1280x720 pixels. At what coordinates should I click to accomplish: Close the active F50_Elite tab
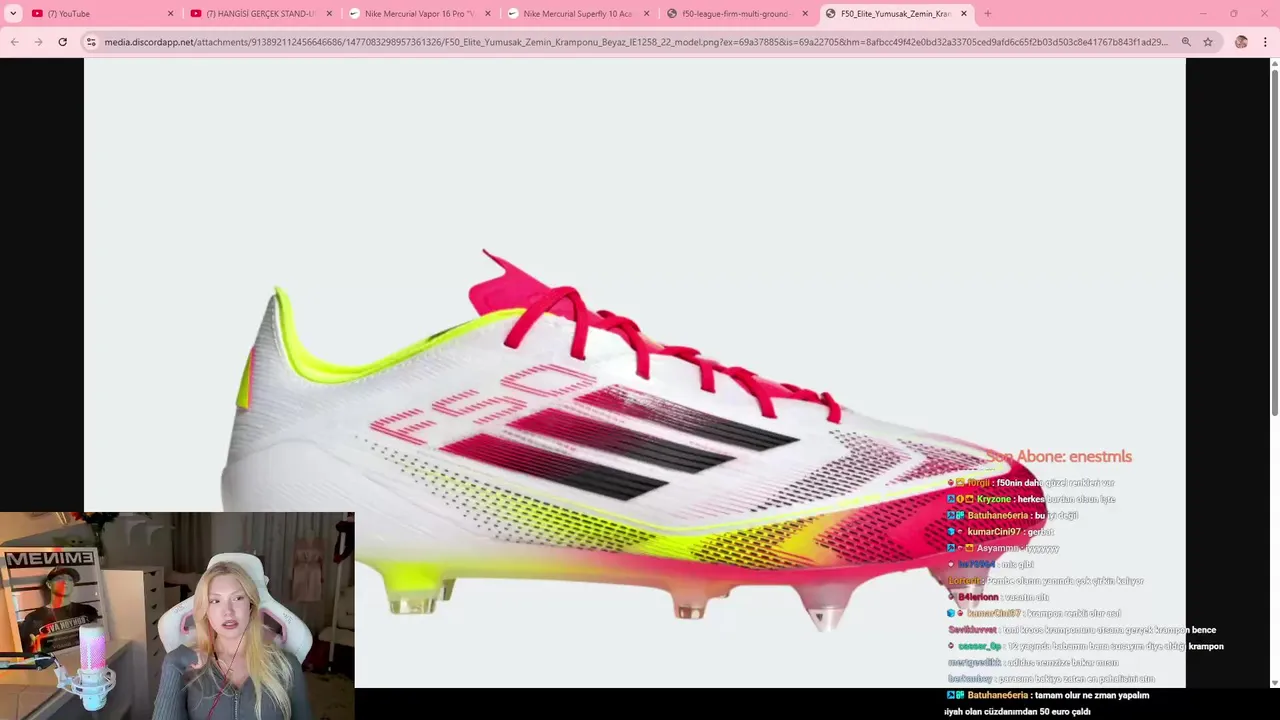click(964, 13)
